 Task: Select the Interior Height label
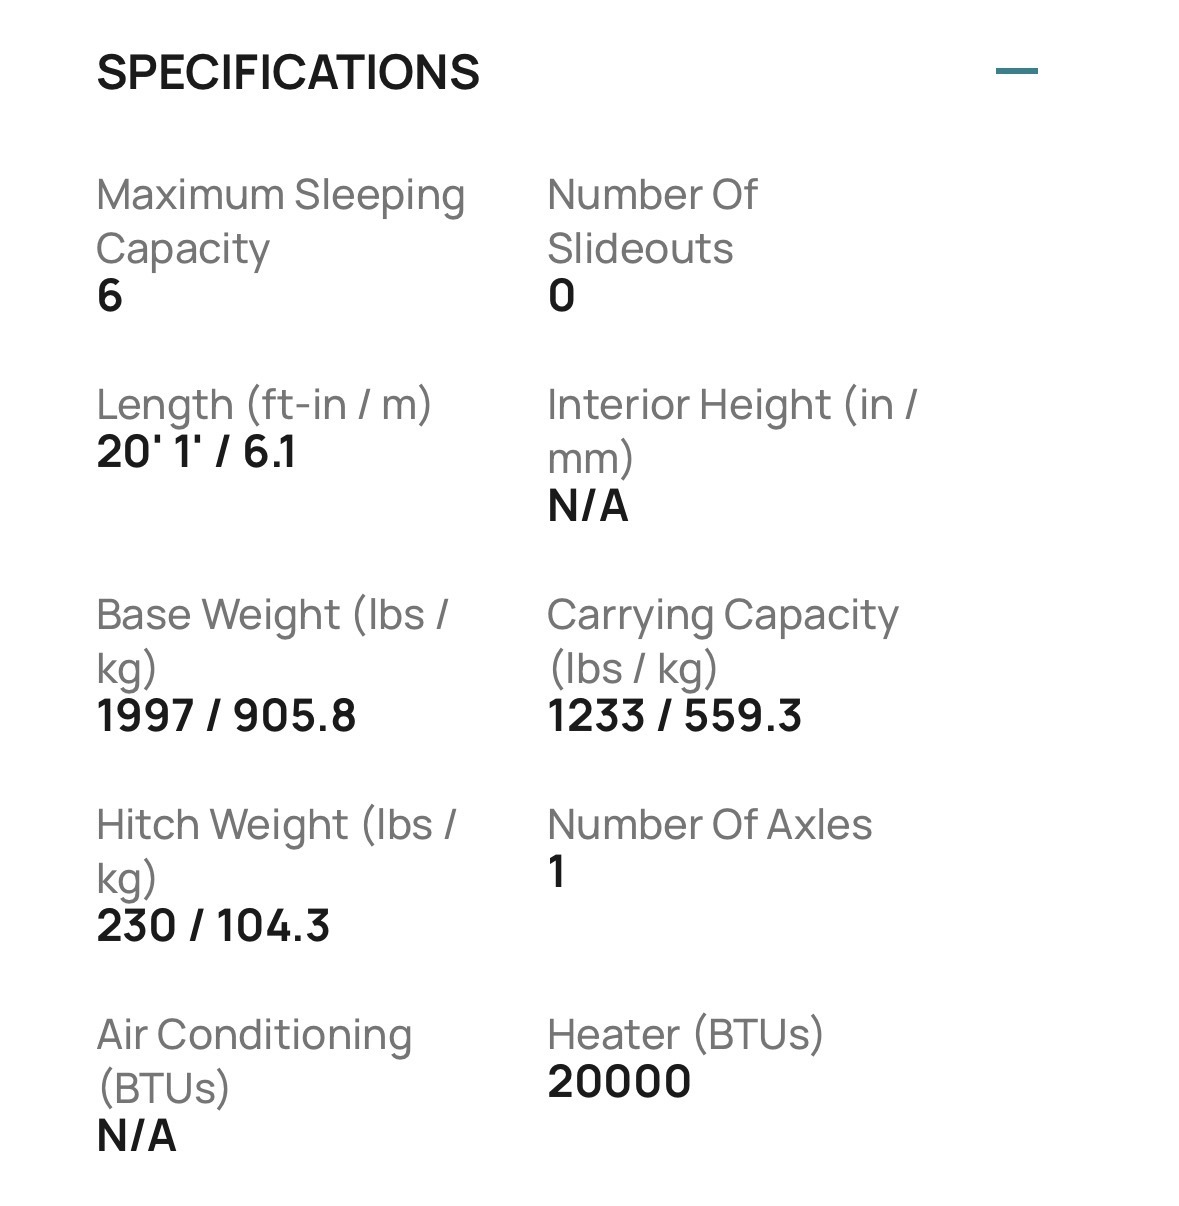click(x=732, y=431)
